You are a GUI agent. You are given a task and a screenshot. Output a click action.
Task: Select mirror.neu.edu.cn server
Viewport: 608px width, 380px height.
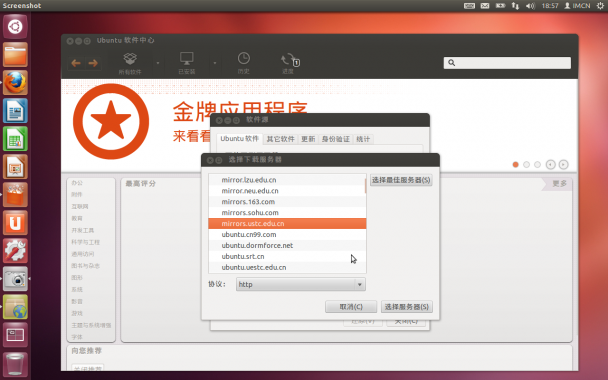pos(287,191)
